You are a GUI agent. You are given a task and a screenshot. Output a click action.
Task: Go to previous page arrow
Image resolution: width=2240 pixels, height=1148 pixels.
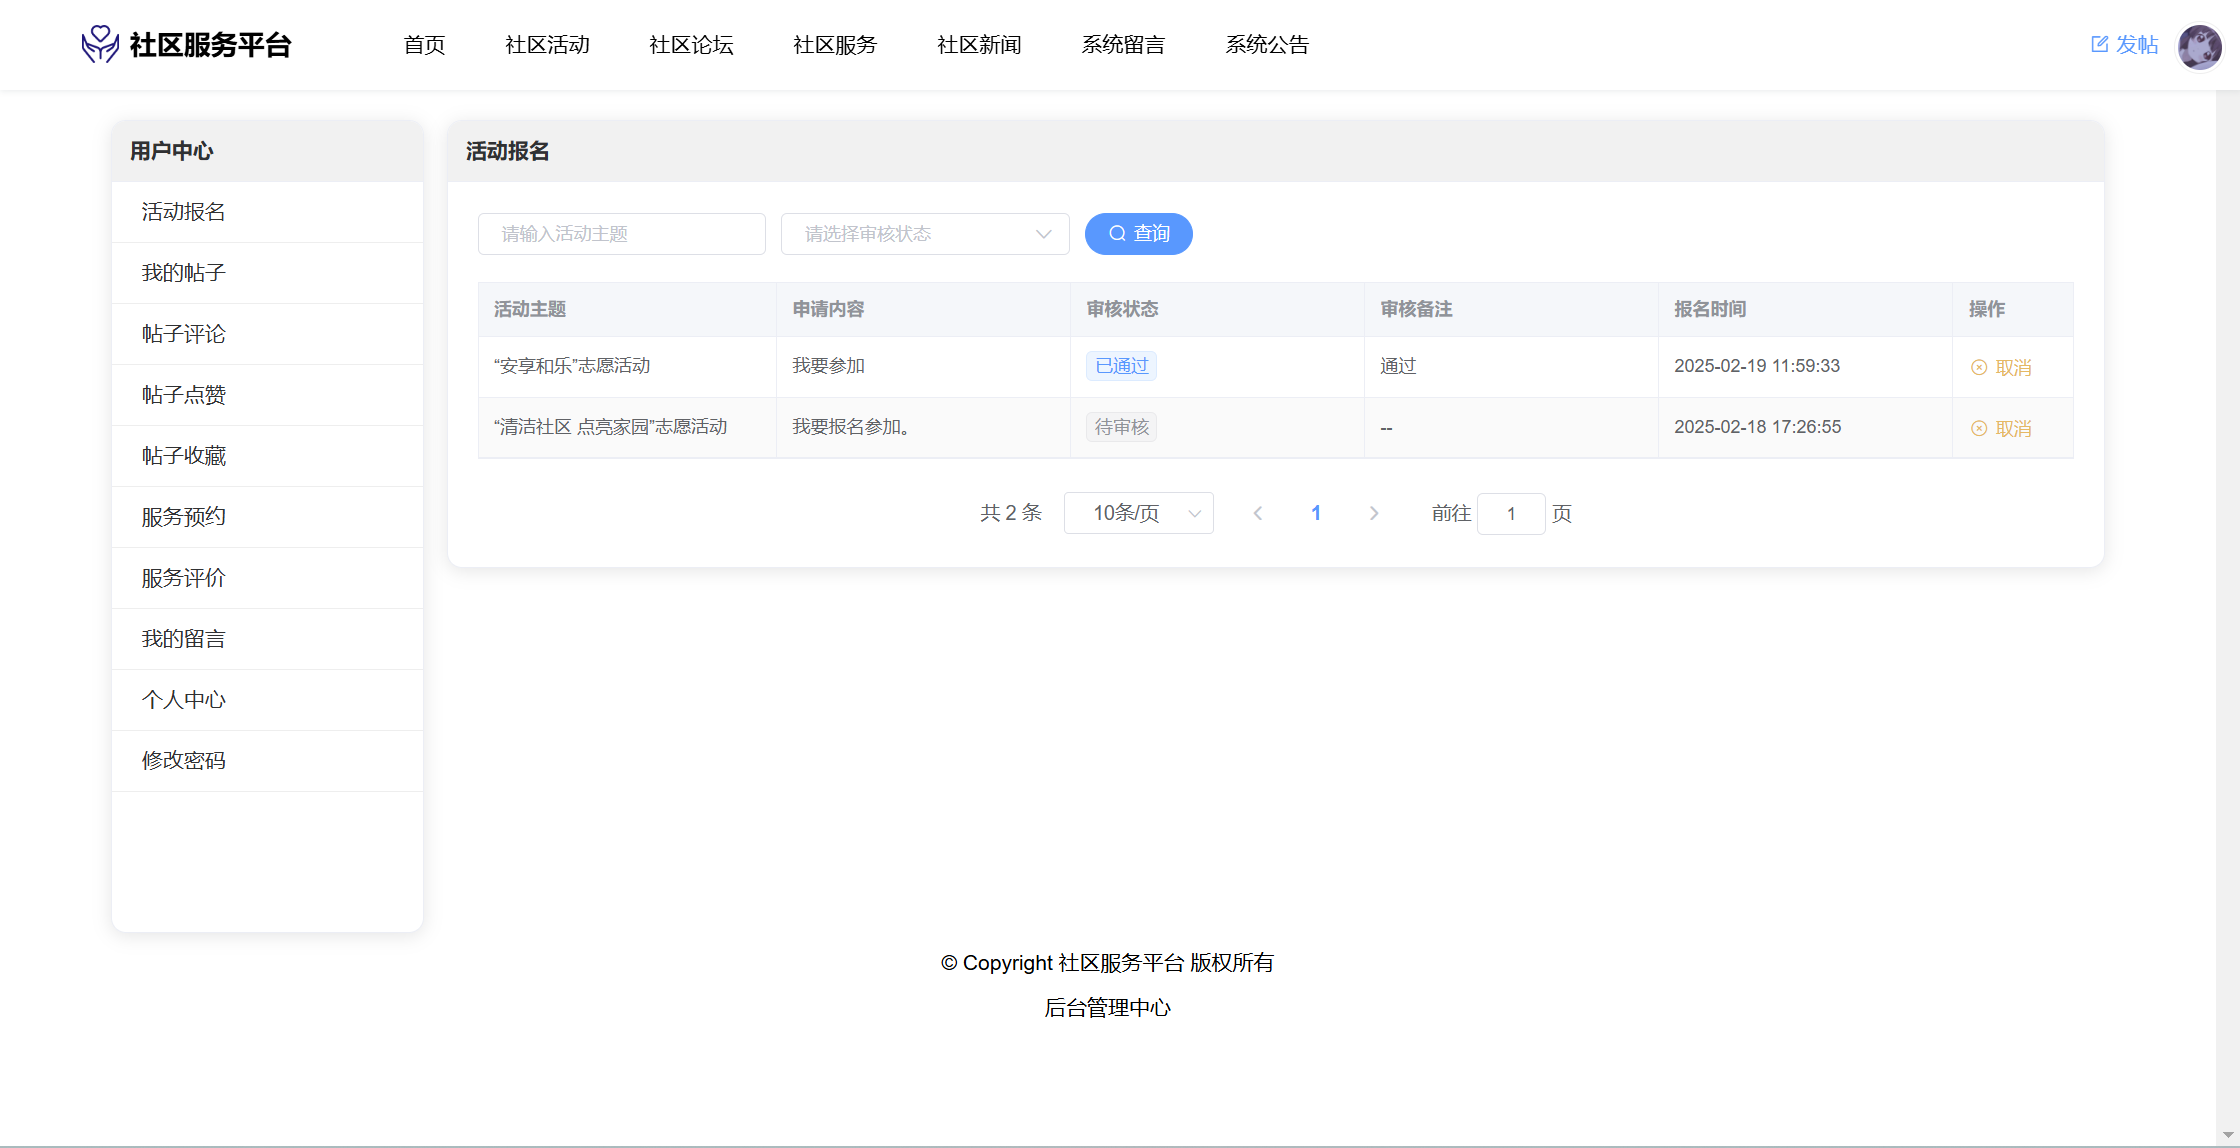(x=1258, y=513)
